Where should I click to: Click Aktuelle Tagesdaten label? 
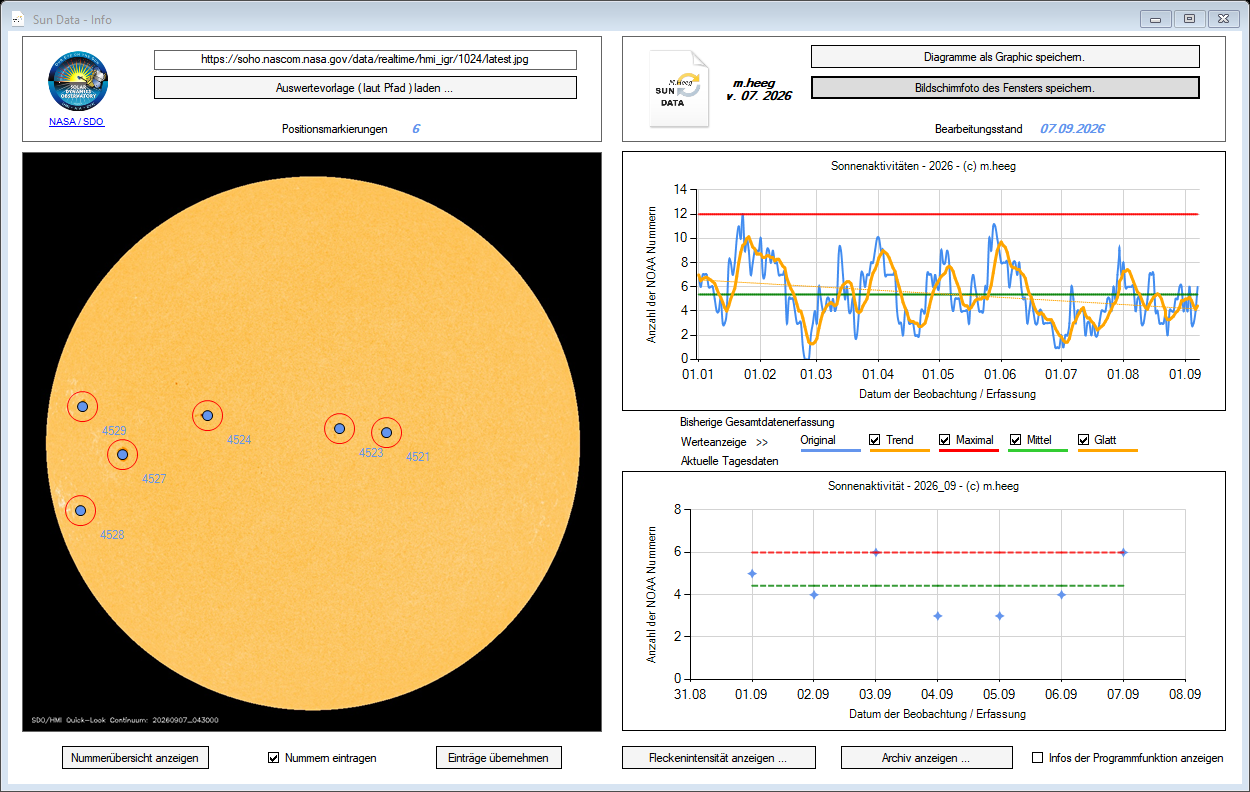coord(729,461)
